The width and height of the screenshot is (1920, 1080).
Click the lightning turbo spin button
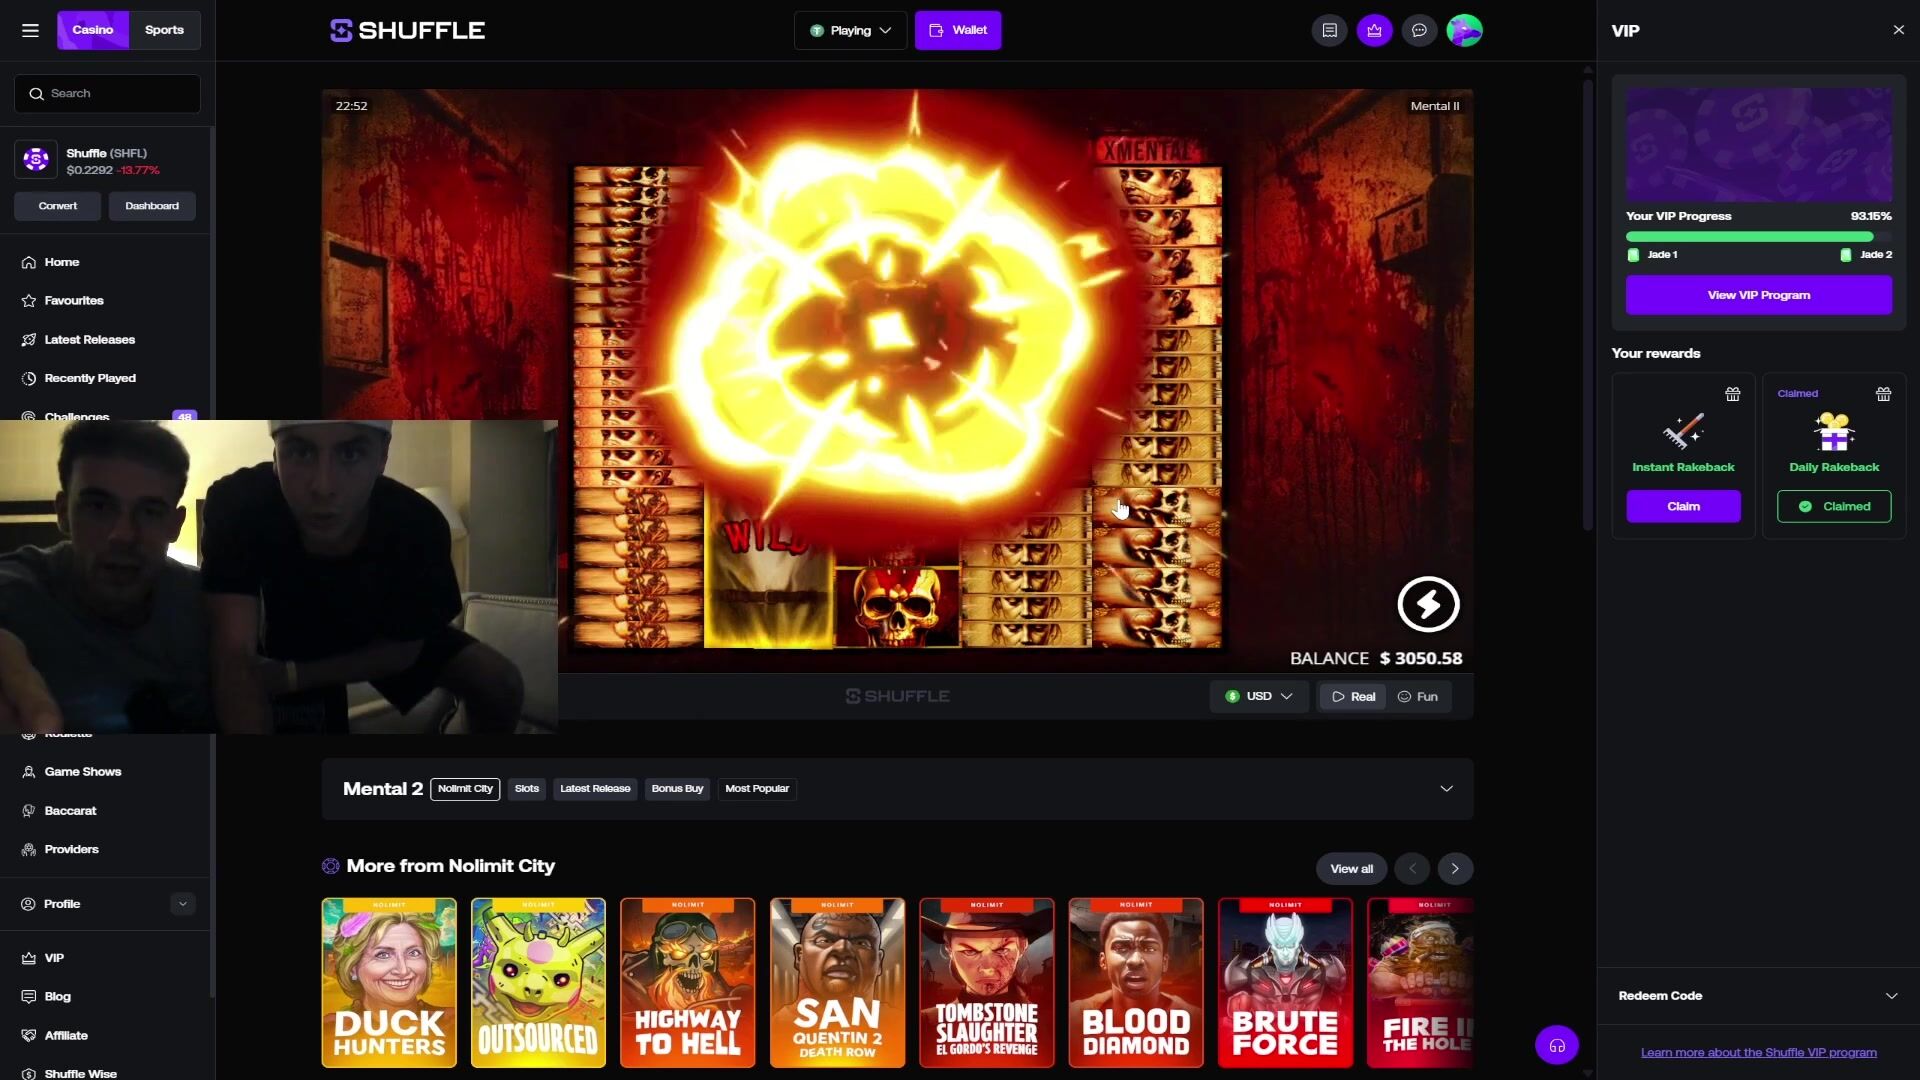(x=1428, y=604)
